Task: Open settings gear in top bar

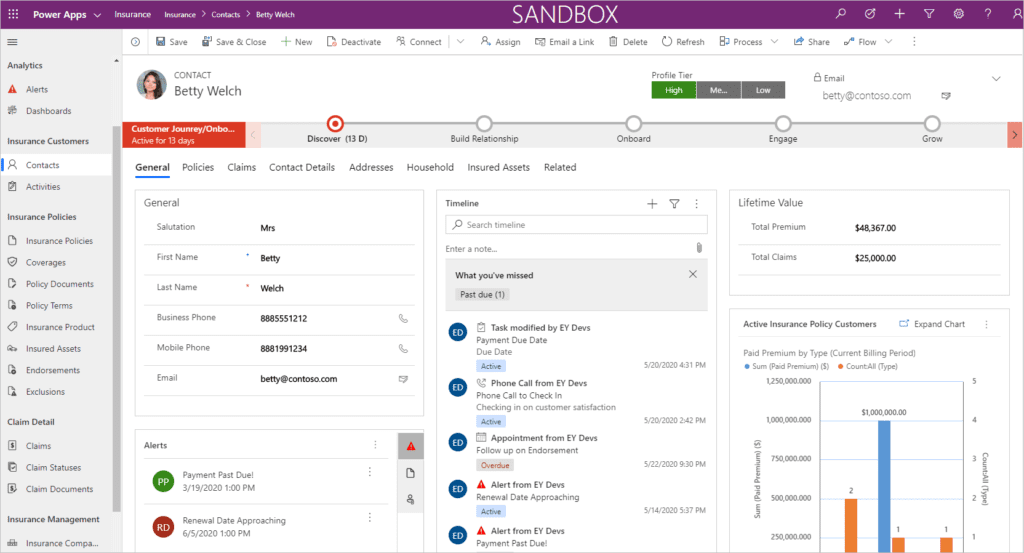Action: click(x=958, y=14)
